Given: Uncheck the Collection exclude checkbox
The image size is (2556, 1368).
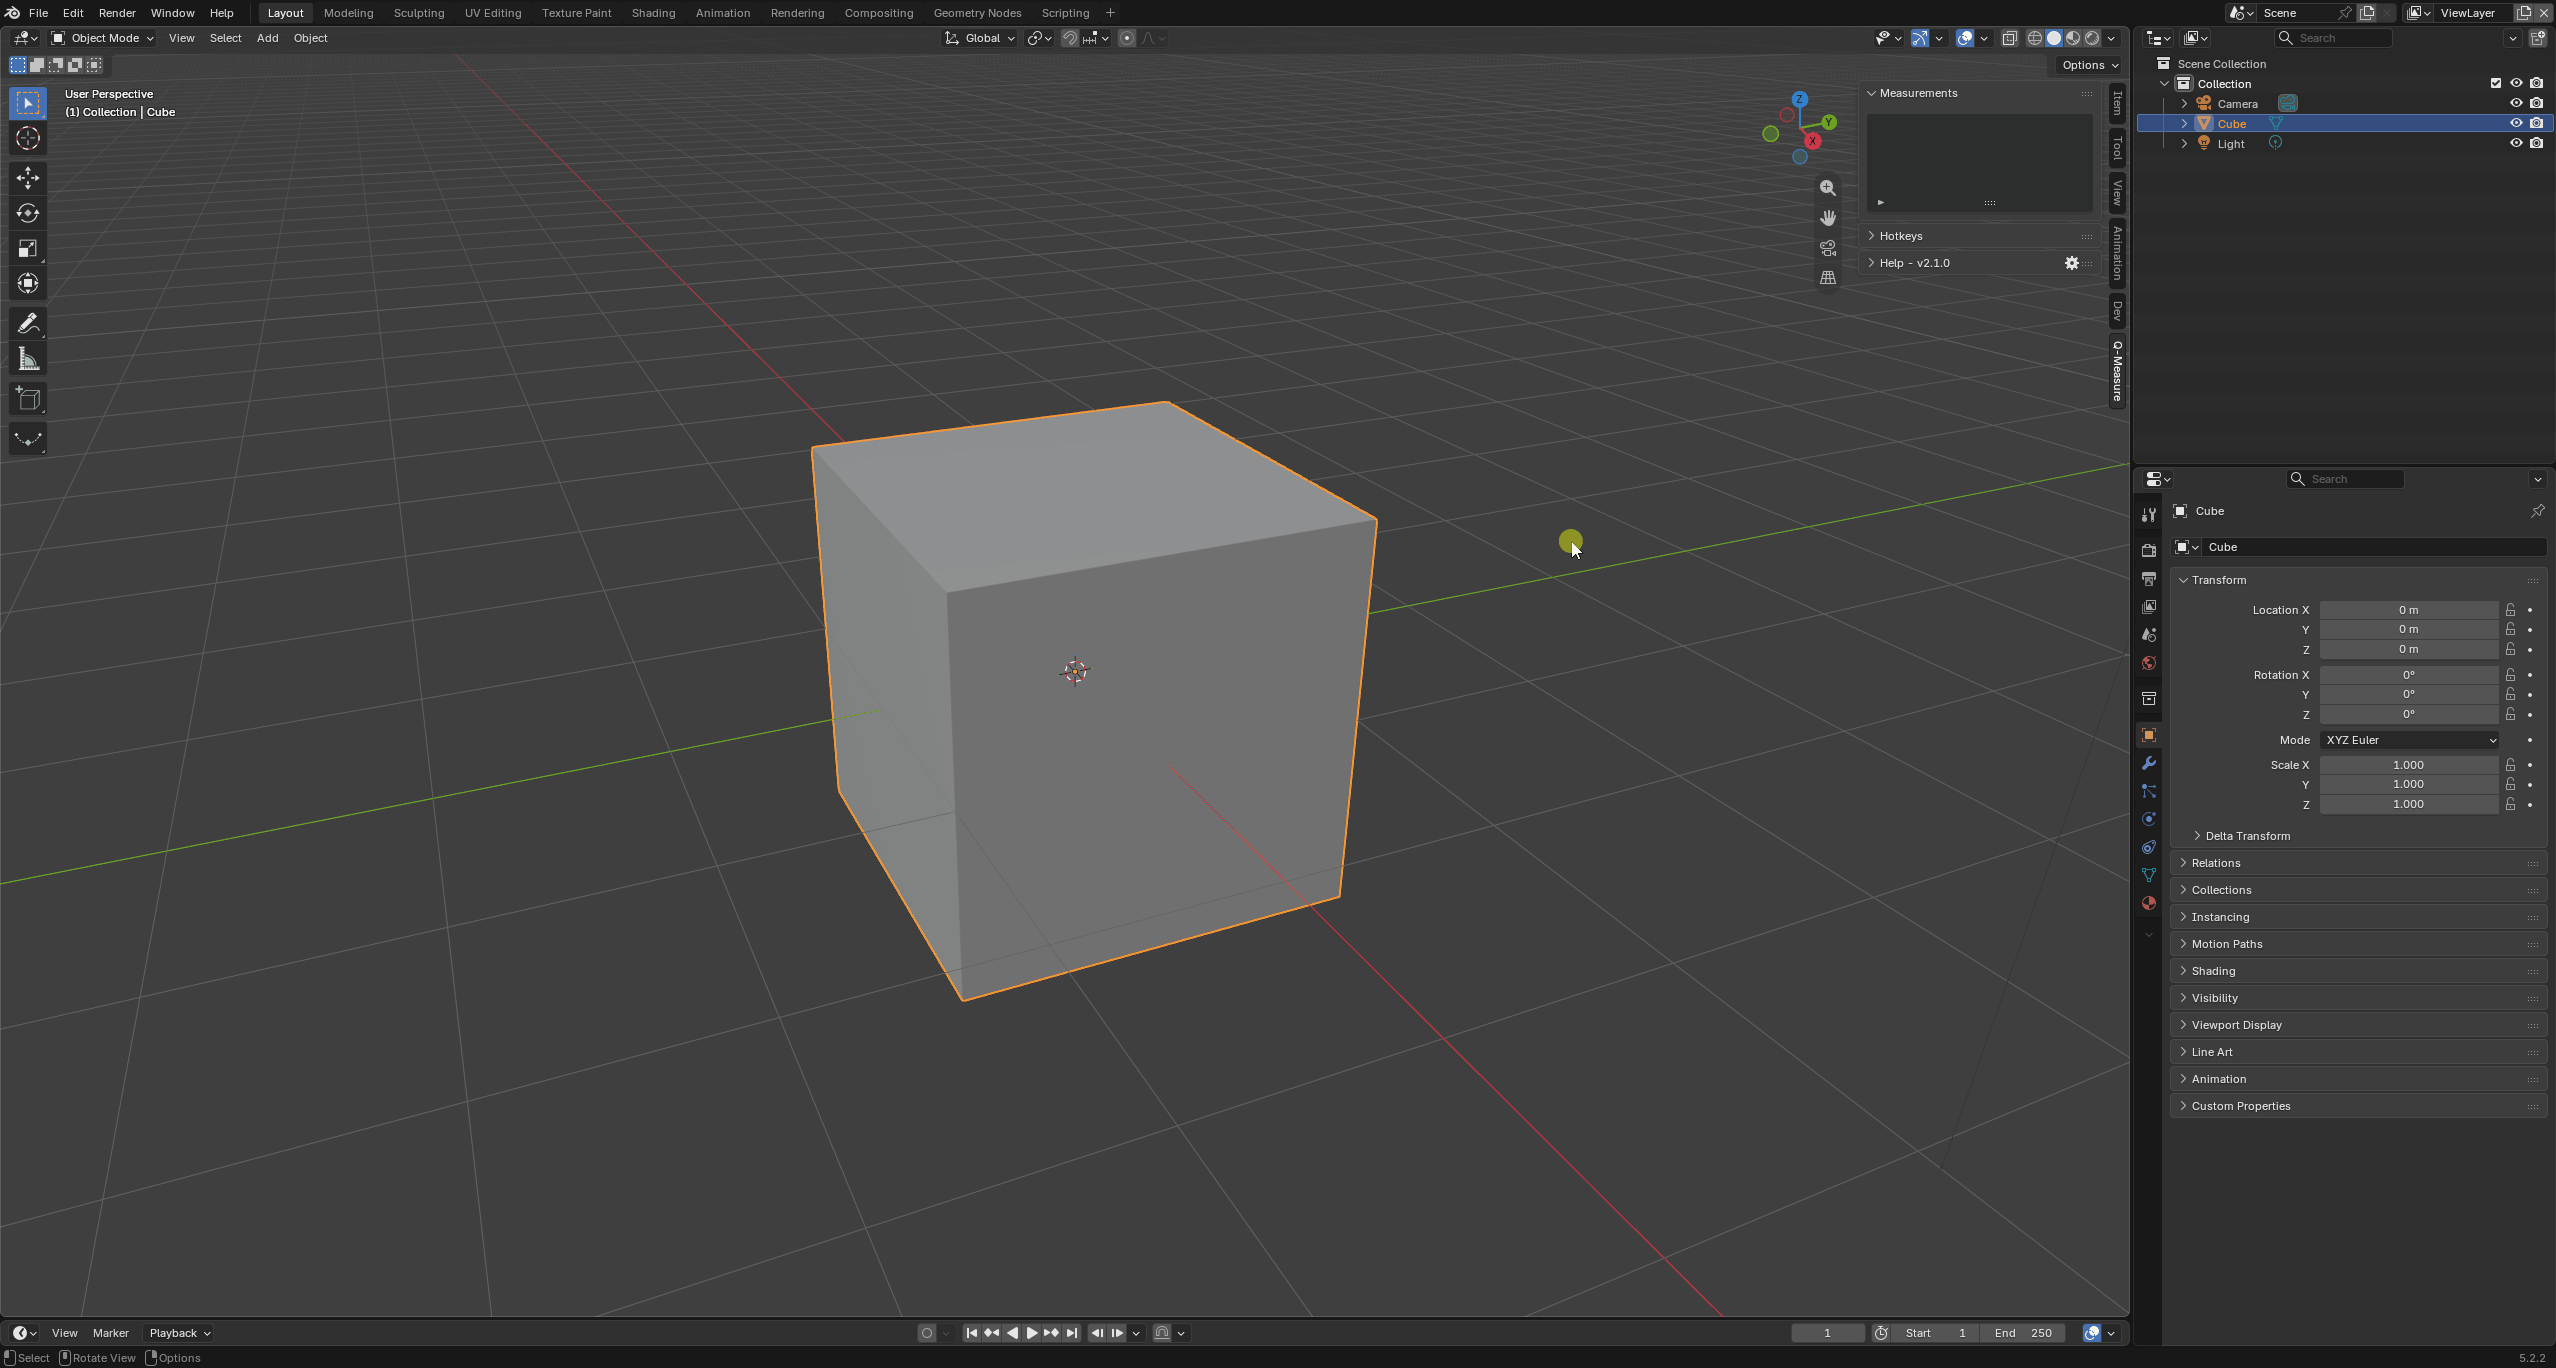Looking at the screenshot, I should click(2496, 83).
